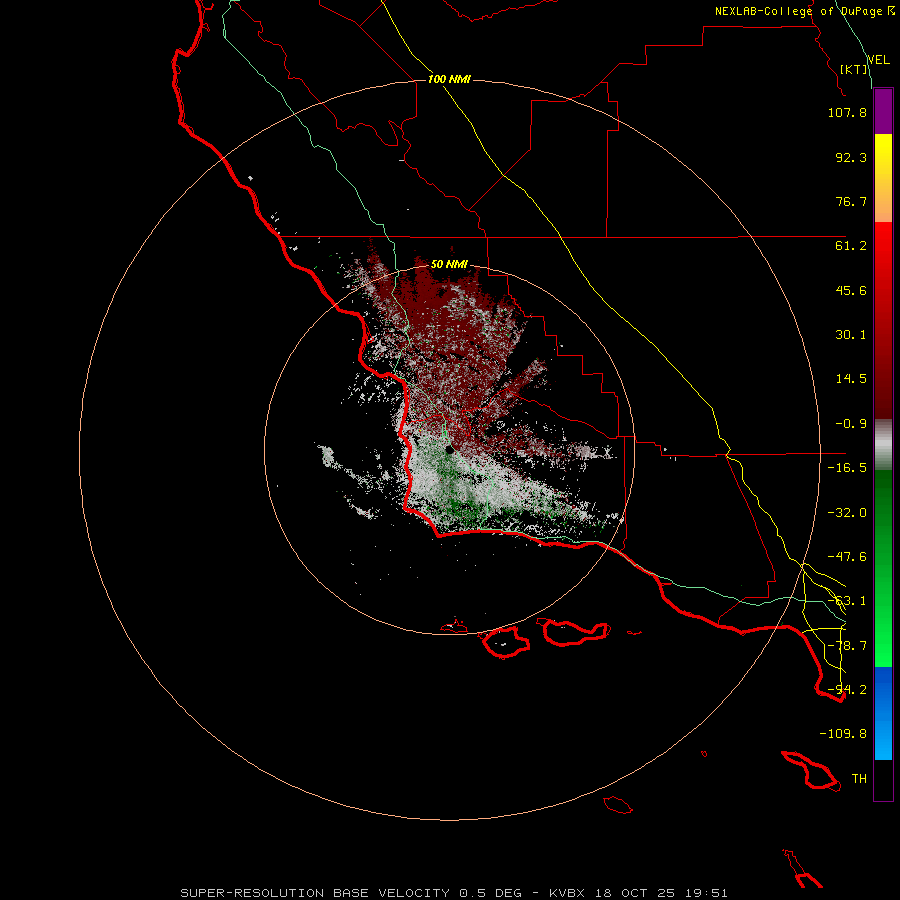Click the TH legend label
This screenshot has width=900, height=900.
pyautogui.click(x=859, y=779)
